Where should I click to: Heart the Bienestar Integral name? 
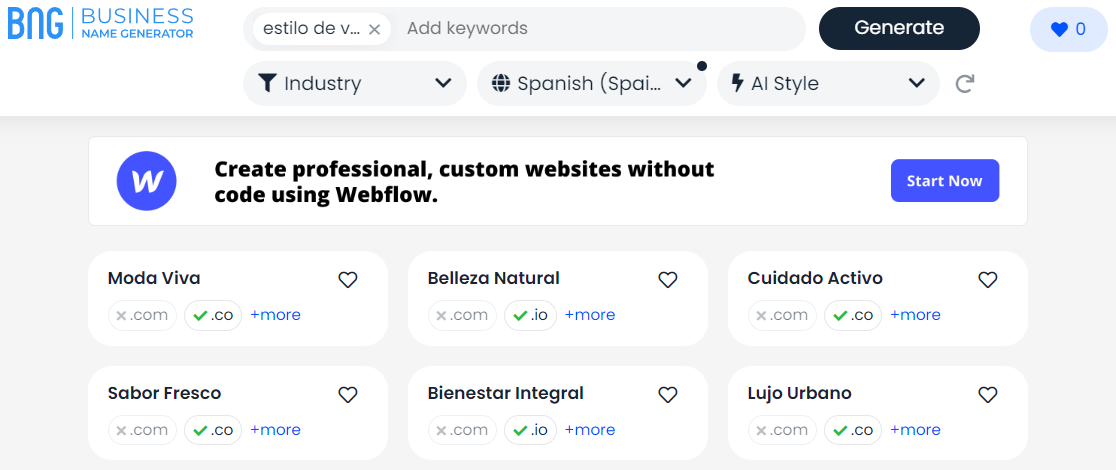668,395
